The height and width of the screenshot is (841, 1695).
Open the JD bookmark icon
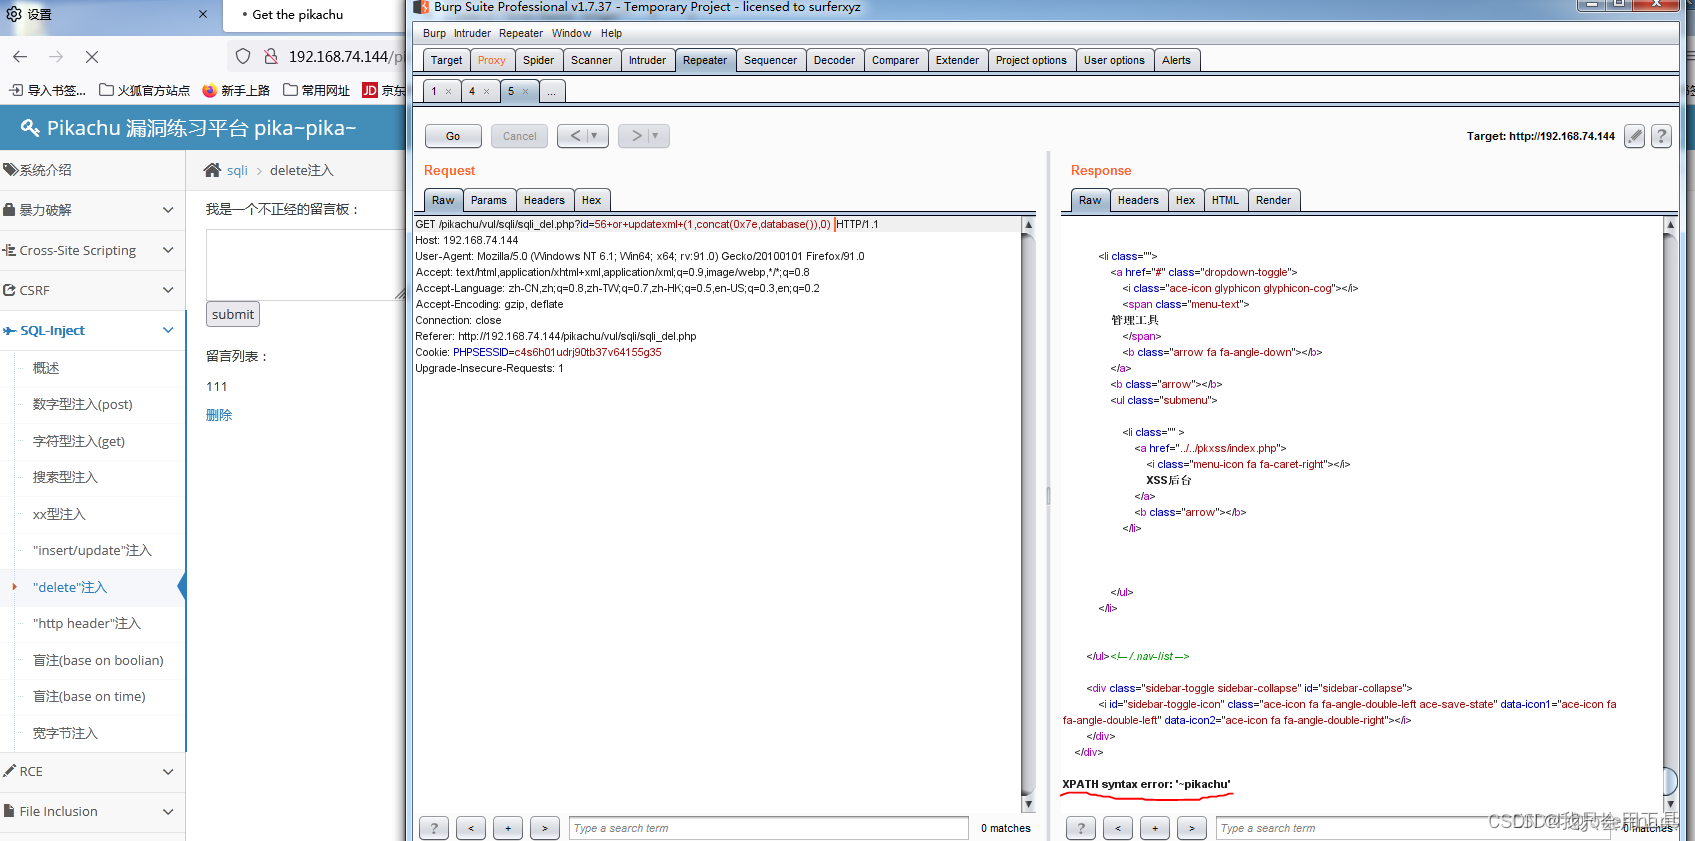[370, 90]
